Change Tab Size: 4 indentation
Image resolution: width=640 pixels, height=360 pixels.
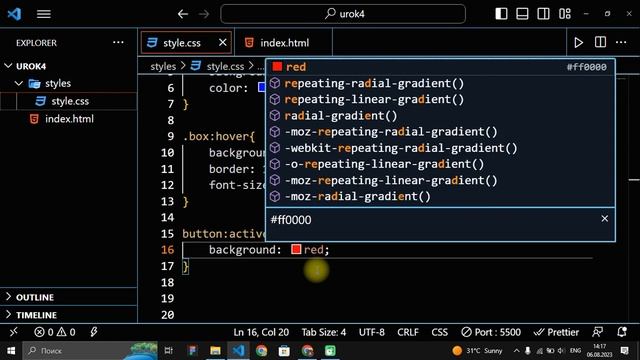324,332
